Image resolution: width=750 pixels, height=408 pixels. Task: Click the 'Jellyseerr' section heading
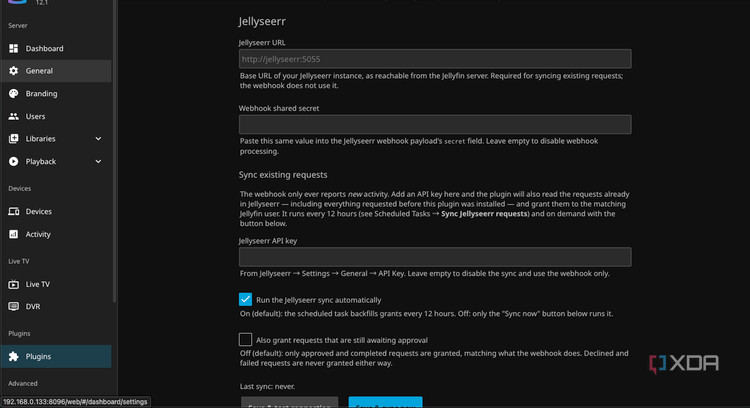pos(262,22)
